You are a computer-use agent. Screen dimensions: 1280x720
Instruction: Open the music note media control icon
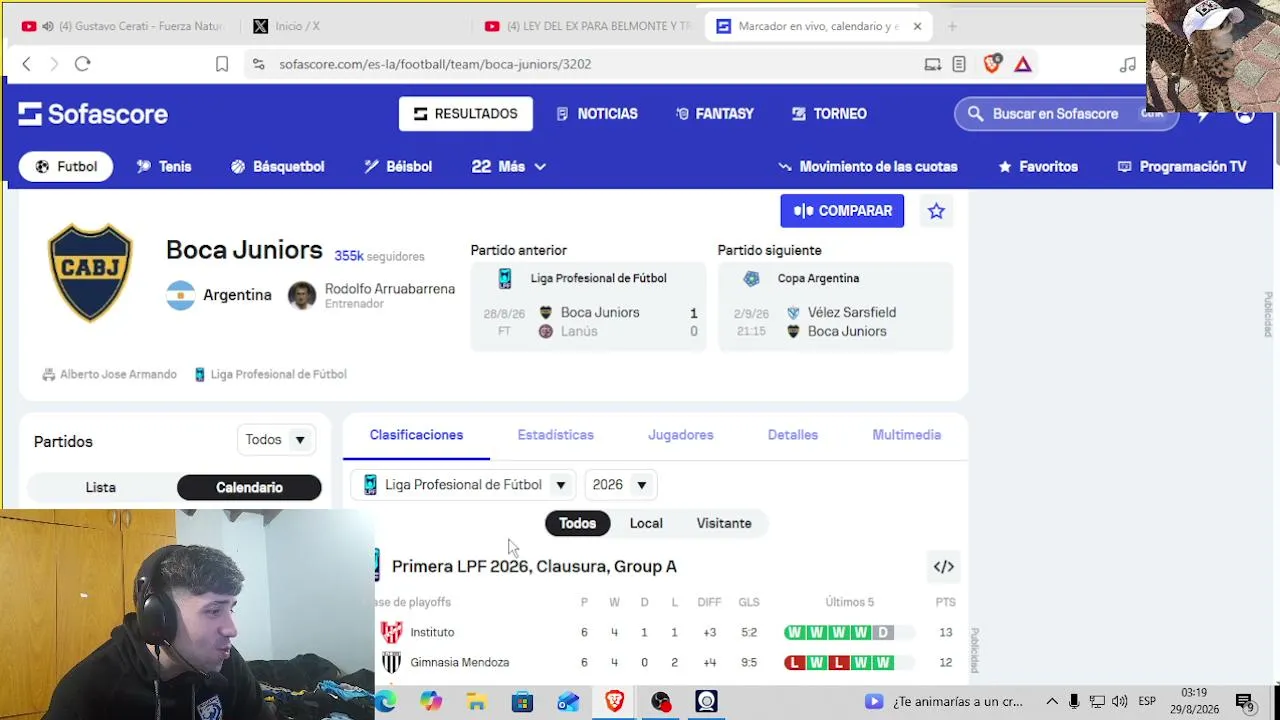(1128, 64)
